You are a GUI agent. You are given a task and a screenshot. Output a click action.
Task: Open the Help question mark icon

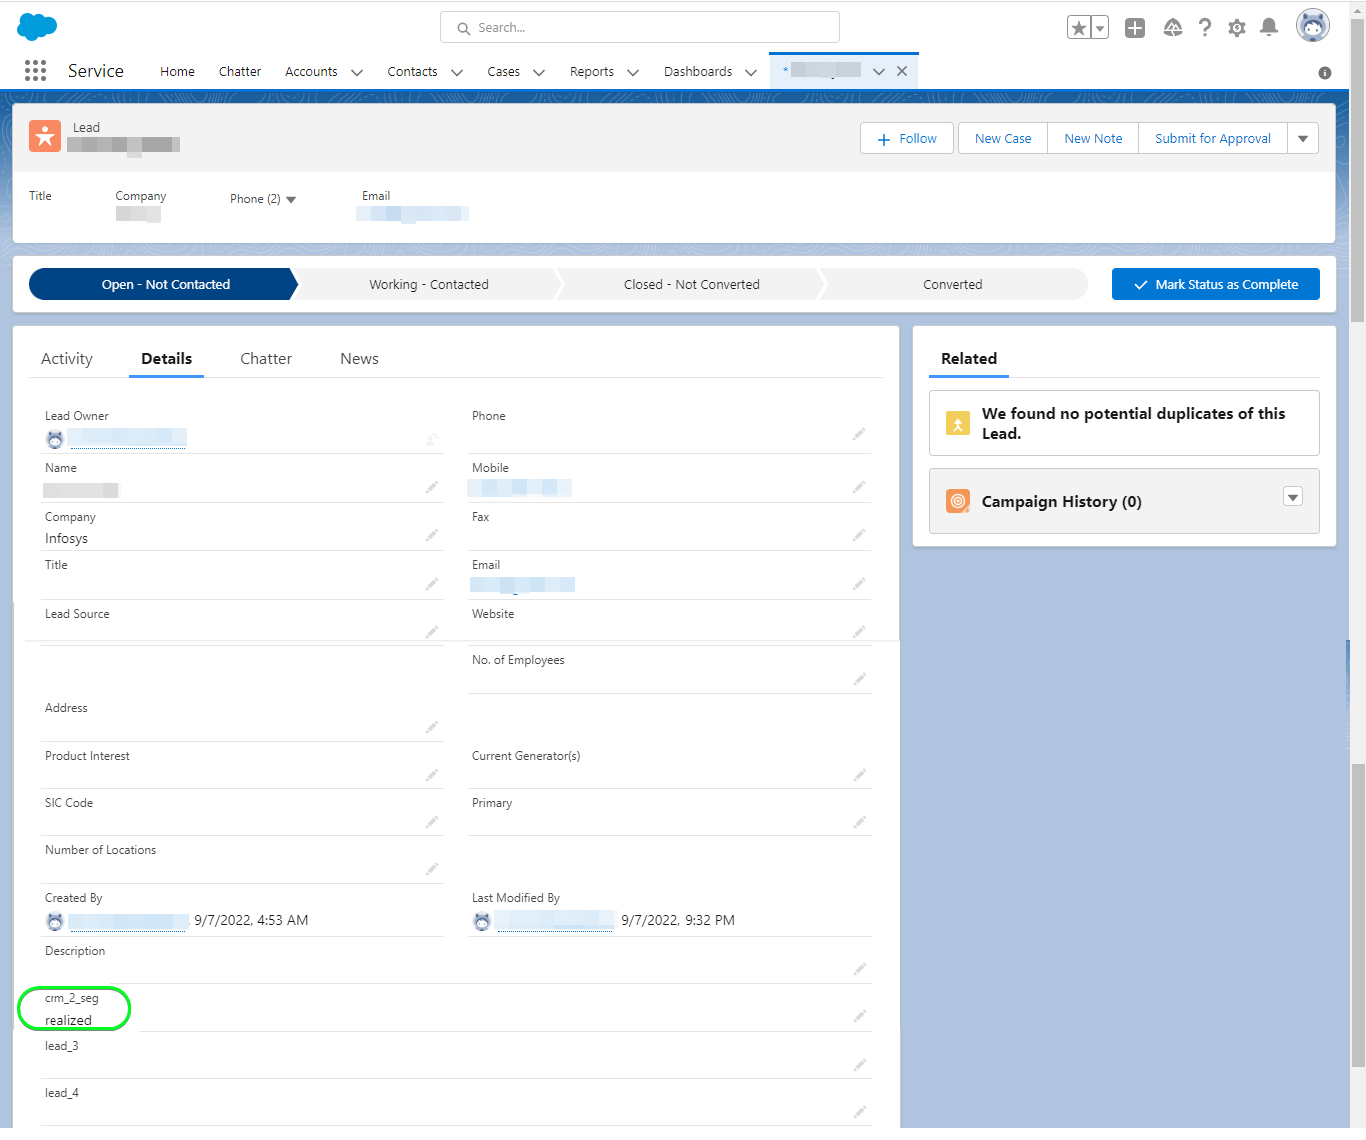coord(1205,28)
